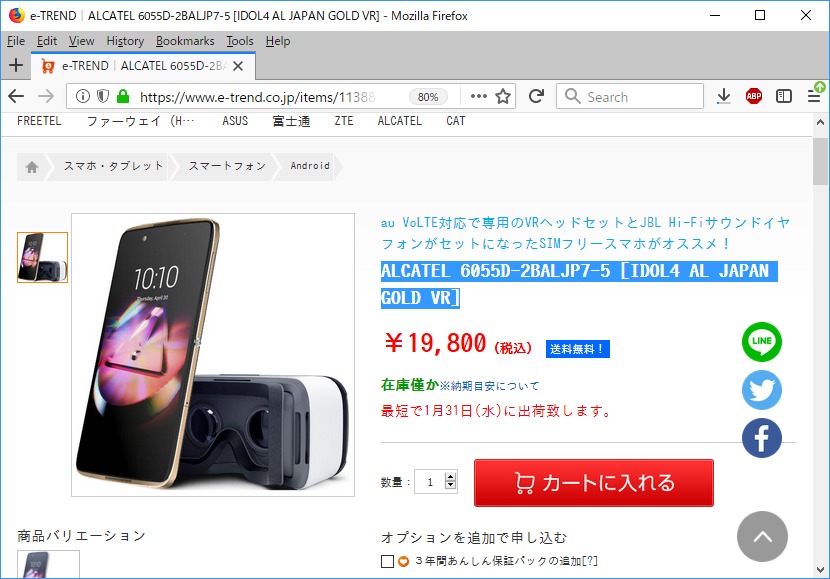Increase quantity with the stepper up arrow

pos(450,477)
